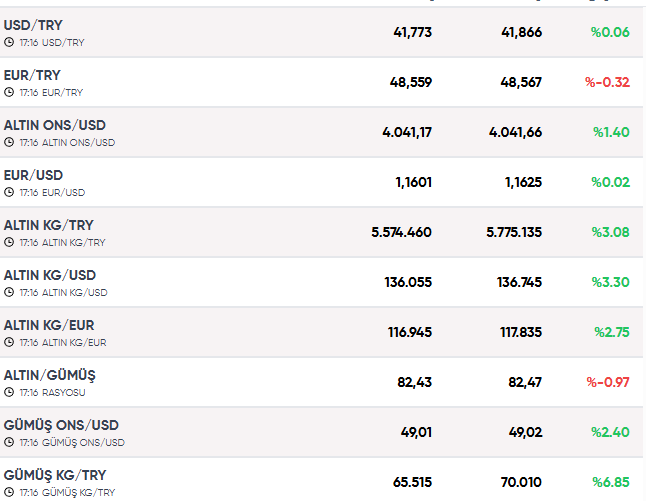Click the clock icon under USD/TRY
646x501 pixels.
[9, 42]
